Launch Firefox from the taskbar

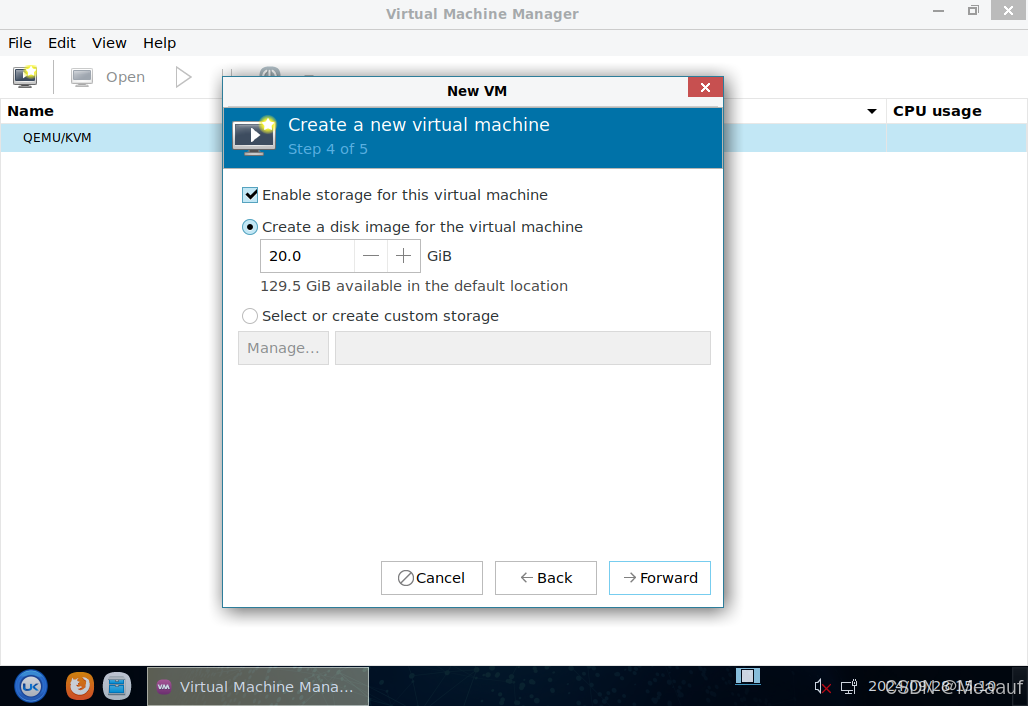[x=80, y=686]
